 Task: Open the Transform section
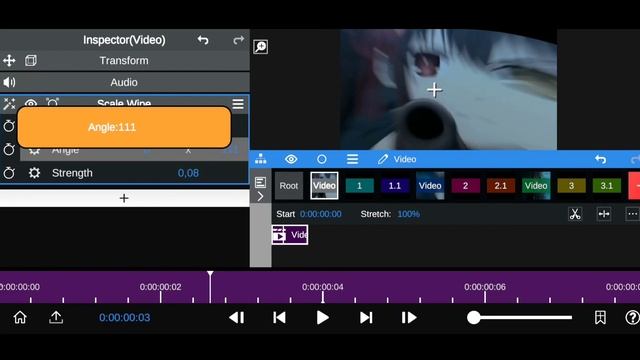[124, 61]
